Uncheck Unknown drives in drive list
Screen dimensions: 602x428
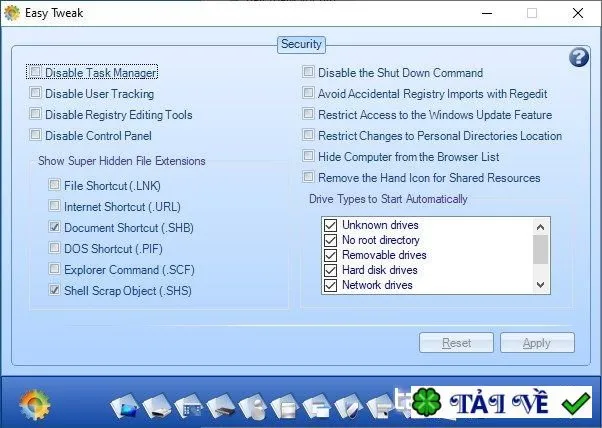point(331,225)
